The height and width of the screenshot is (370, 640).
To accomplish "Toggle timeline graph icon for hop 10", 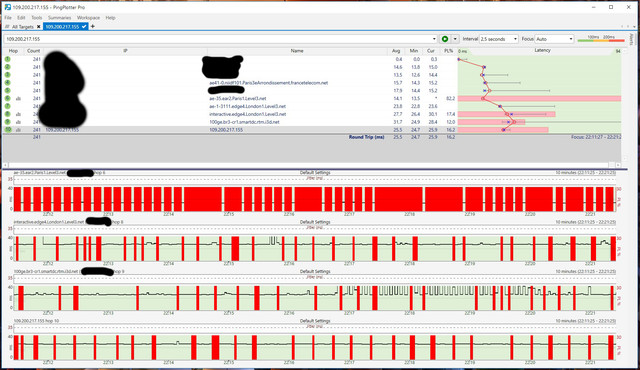I will point(18,130).
